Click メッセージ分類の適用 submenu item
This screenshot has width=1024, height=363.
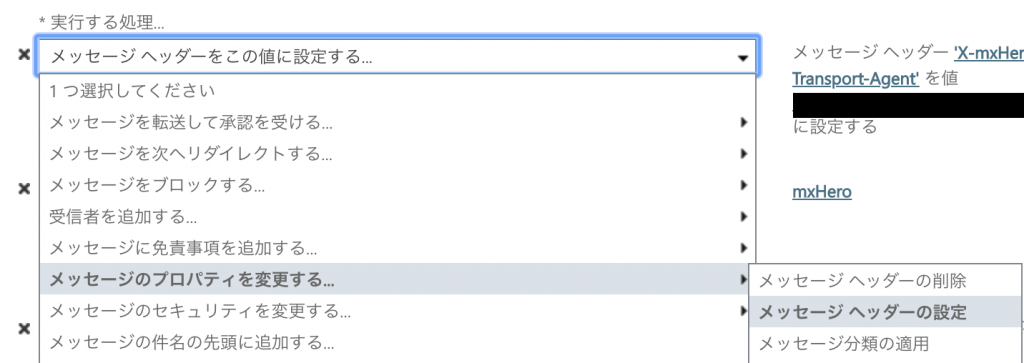pos(885,343)
